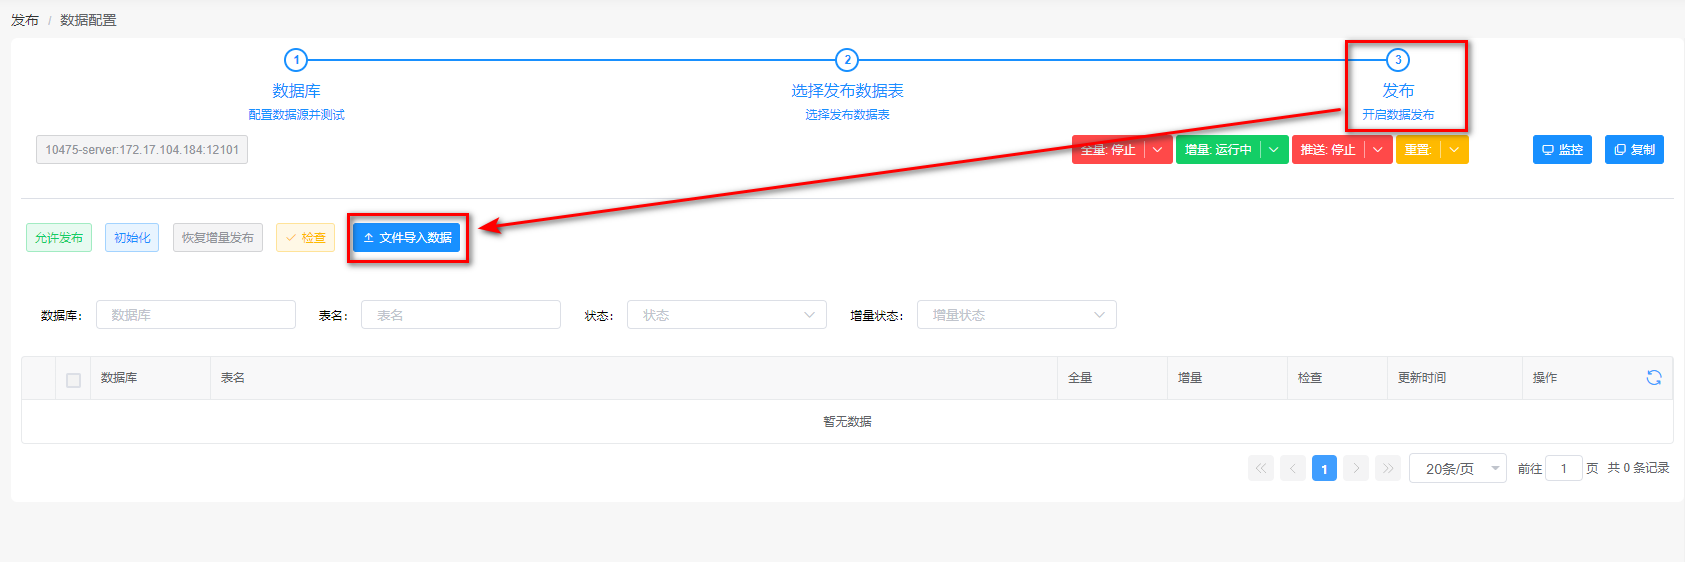Open the 20条/页 page size selector
1685x562 pixels.
point(1457,468)
